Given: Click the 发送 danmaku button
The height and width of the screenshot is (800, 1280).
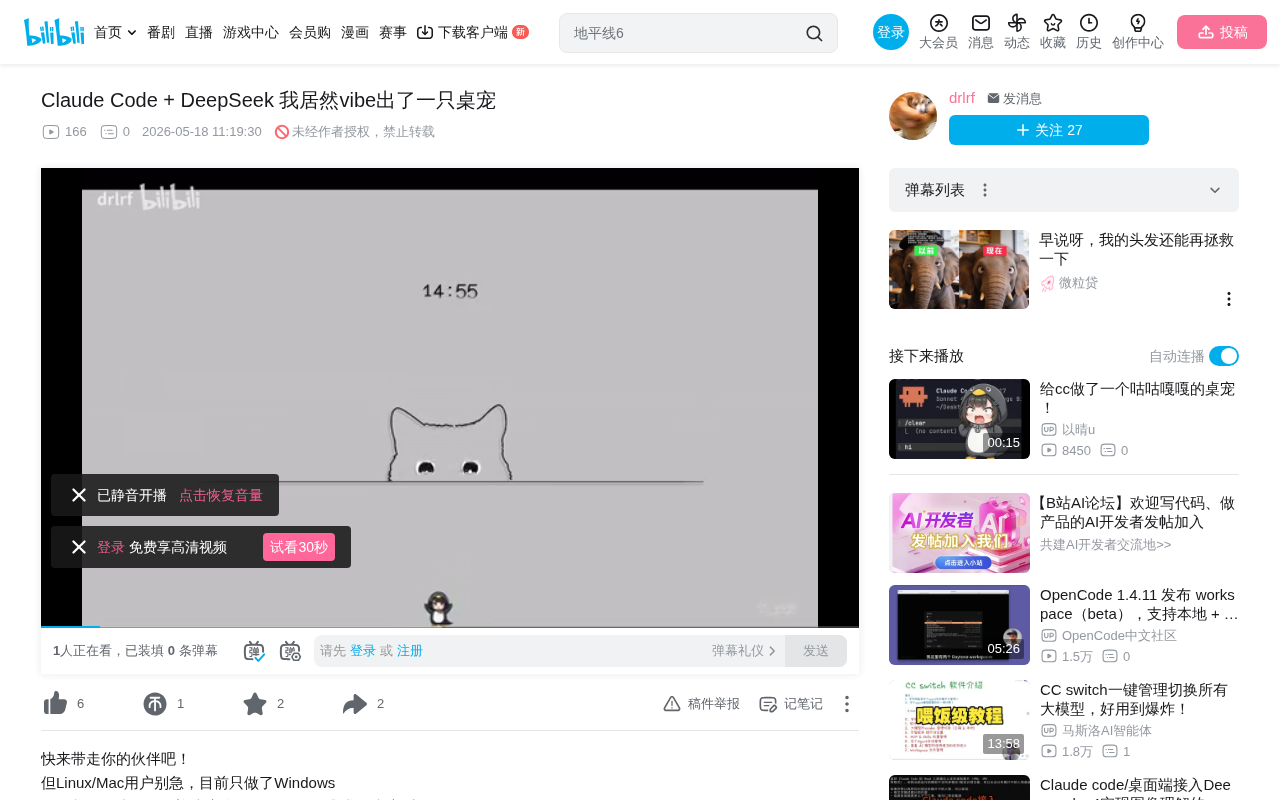Looking at the screenshot, I should 816,651.
